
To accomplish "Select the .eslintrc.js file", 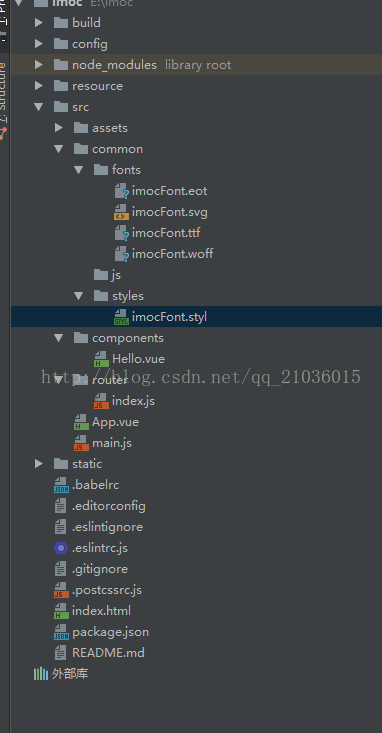I will tap(100, 548).
